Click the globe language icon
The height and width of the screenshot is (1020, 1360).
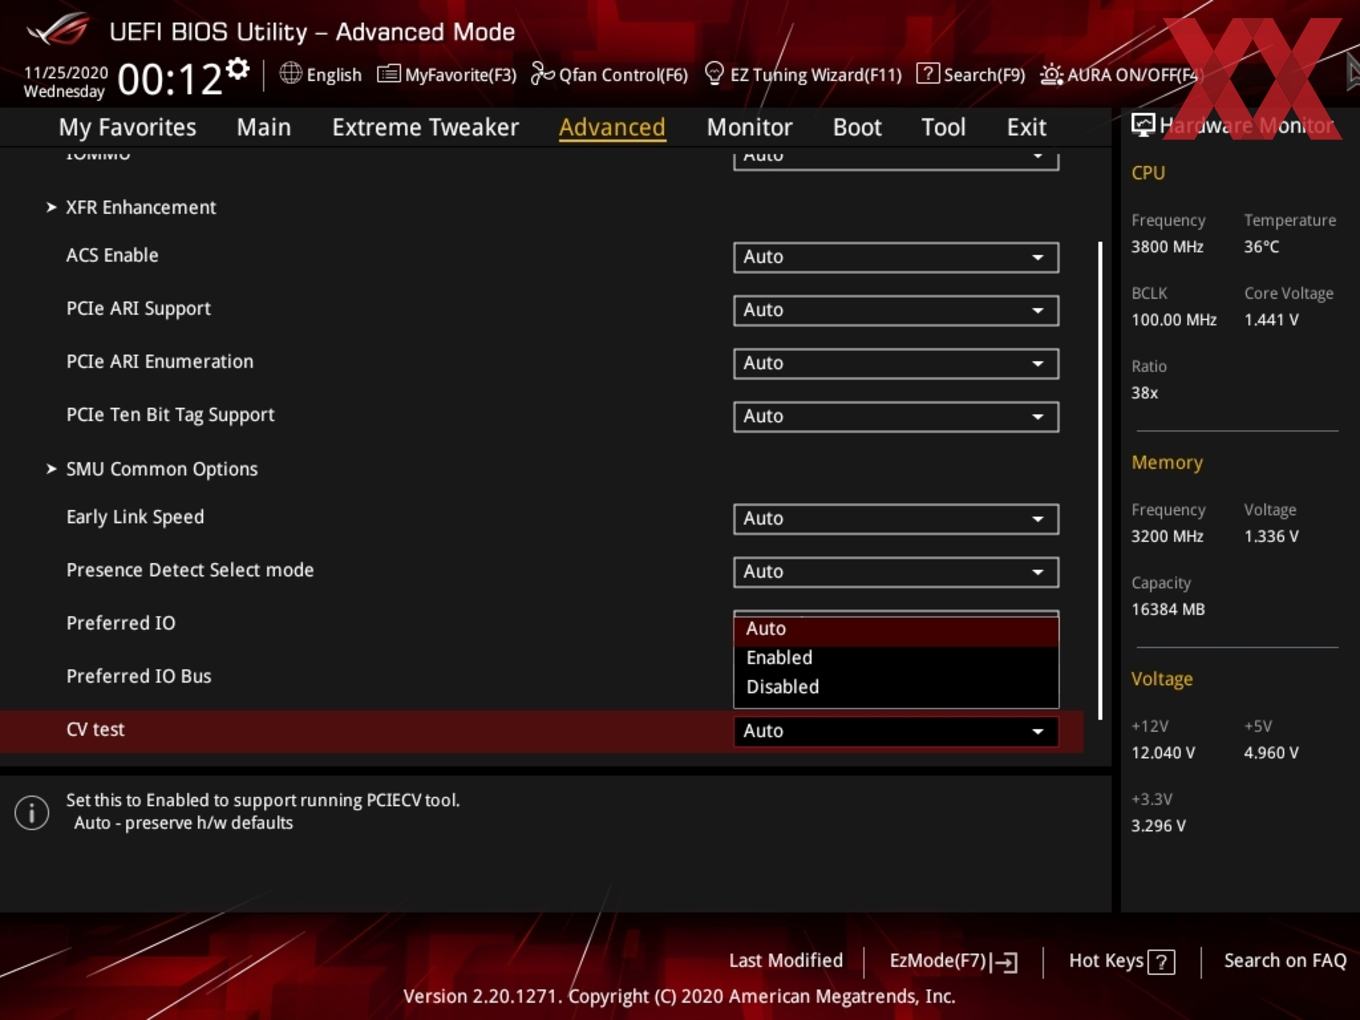click(x=290, y=73)
